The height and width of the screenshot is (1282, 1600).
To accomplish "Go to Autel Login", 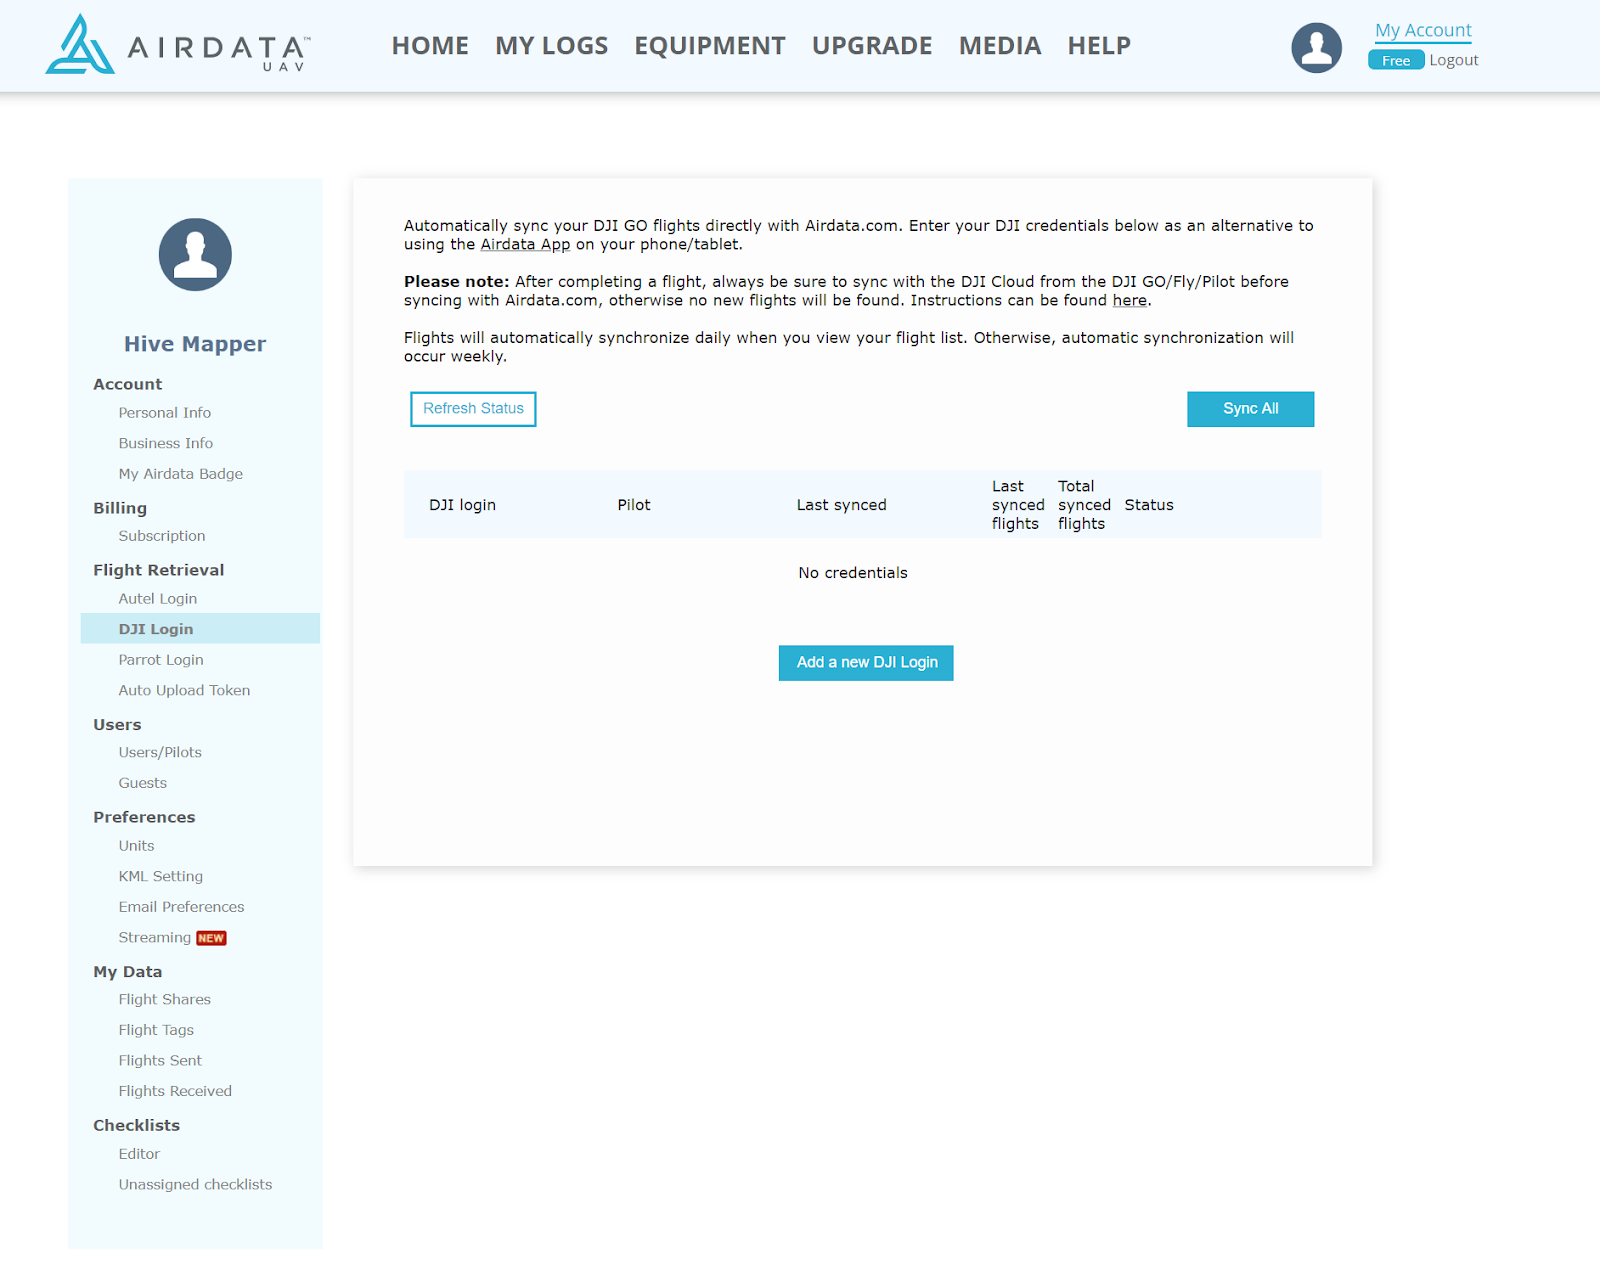I will point(158,599).
